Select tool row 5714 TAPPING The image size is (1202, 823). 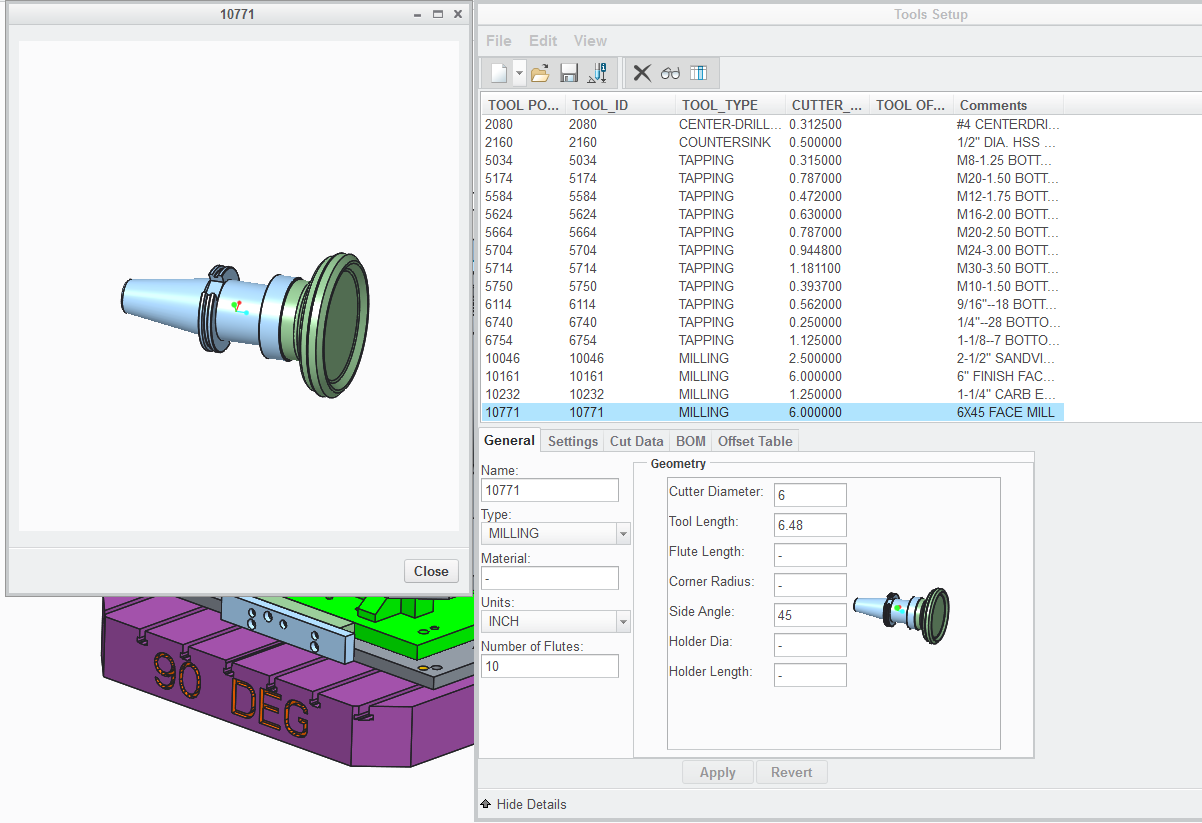click(x=772, y=268)
